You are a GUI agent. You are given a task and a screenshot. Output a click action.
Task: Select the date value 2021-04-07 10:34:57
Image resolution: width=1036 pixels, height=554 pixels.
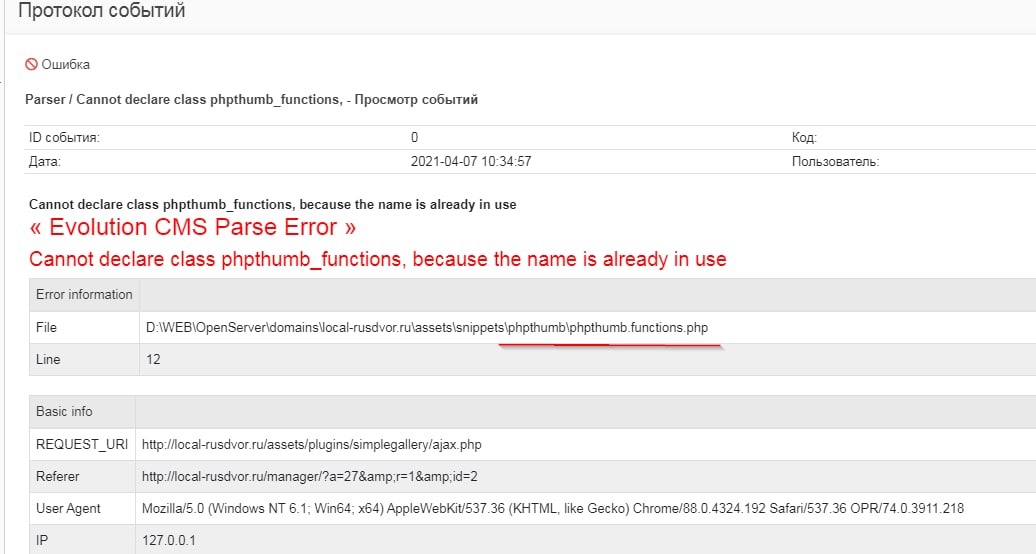[471, 161]
